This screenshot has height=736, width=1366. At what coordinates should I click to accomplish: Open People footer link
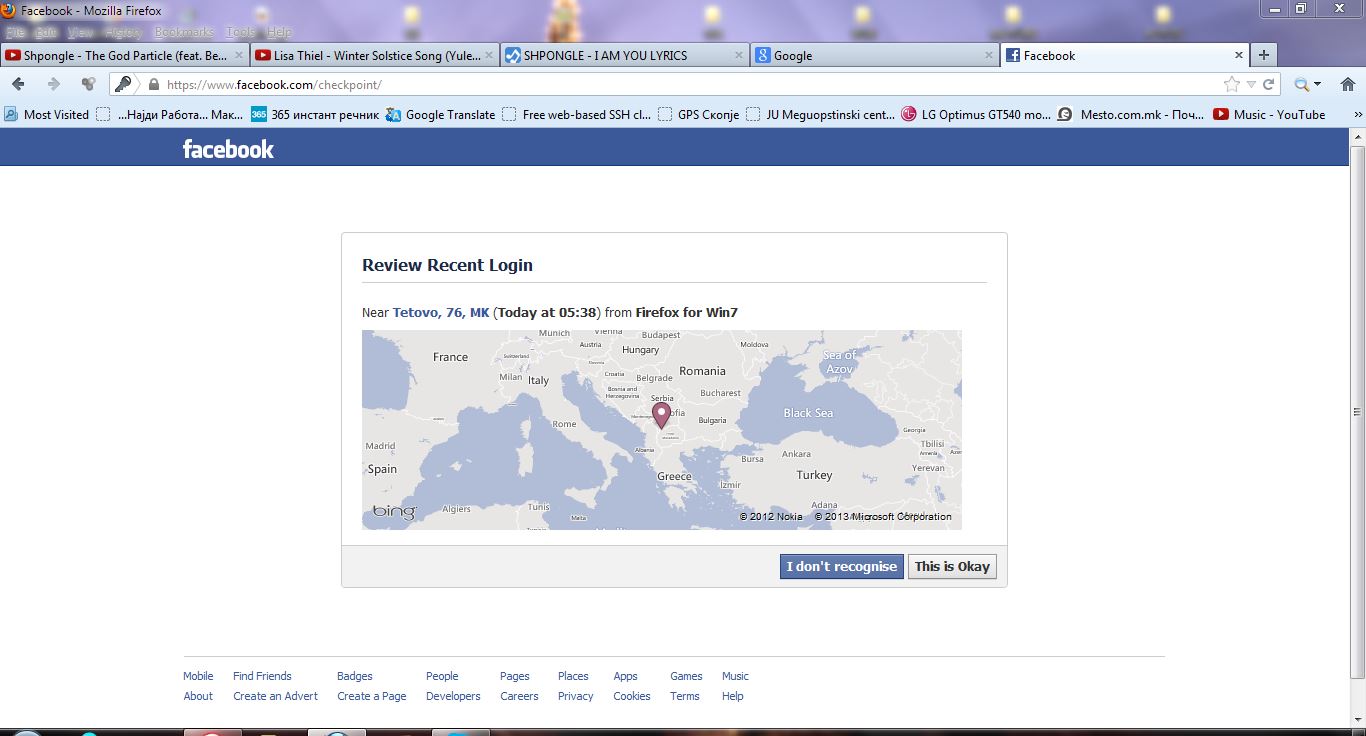[x=442, y=676]
